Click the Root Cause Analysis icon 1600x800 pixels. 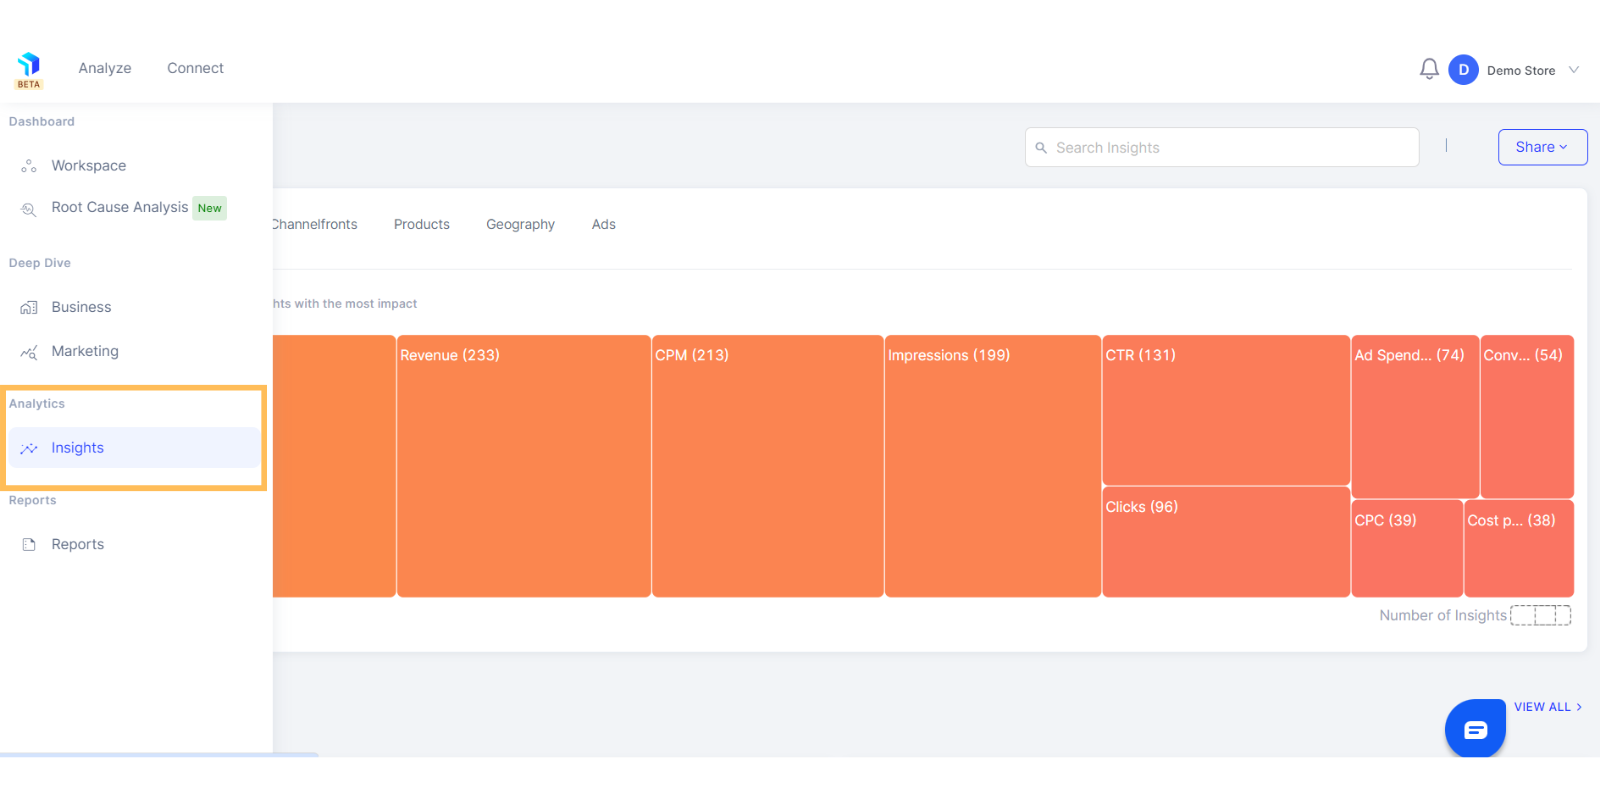click(29, 208)
